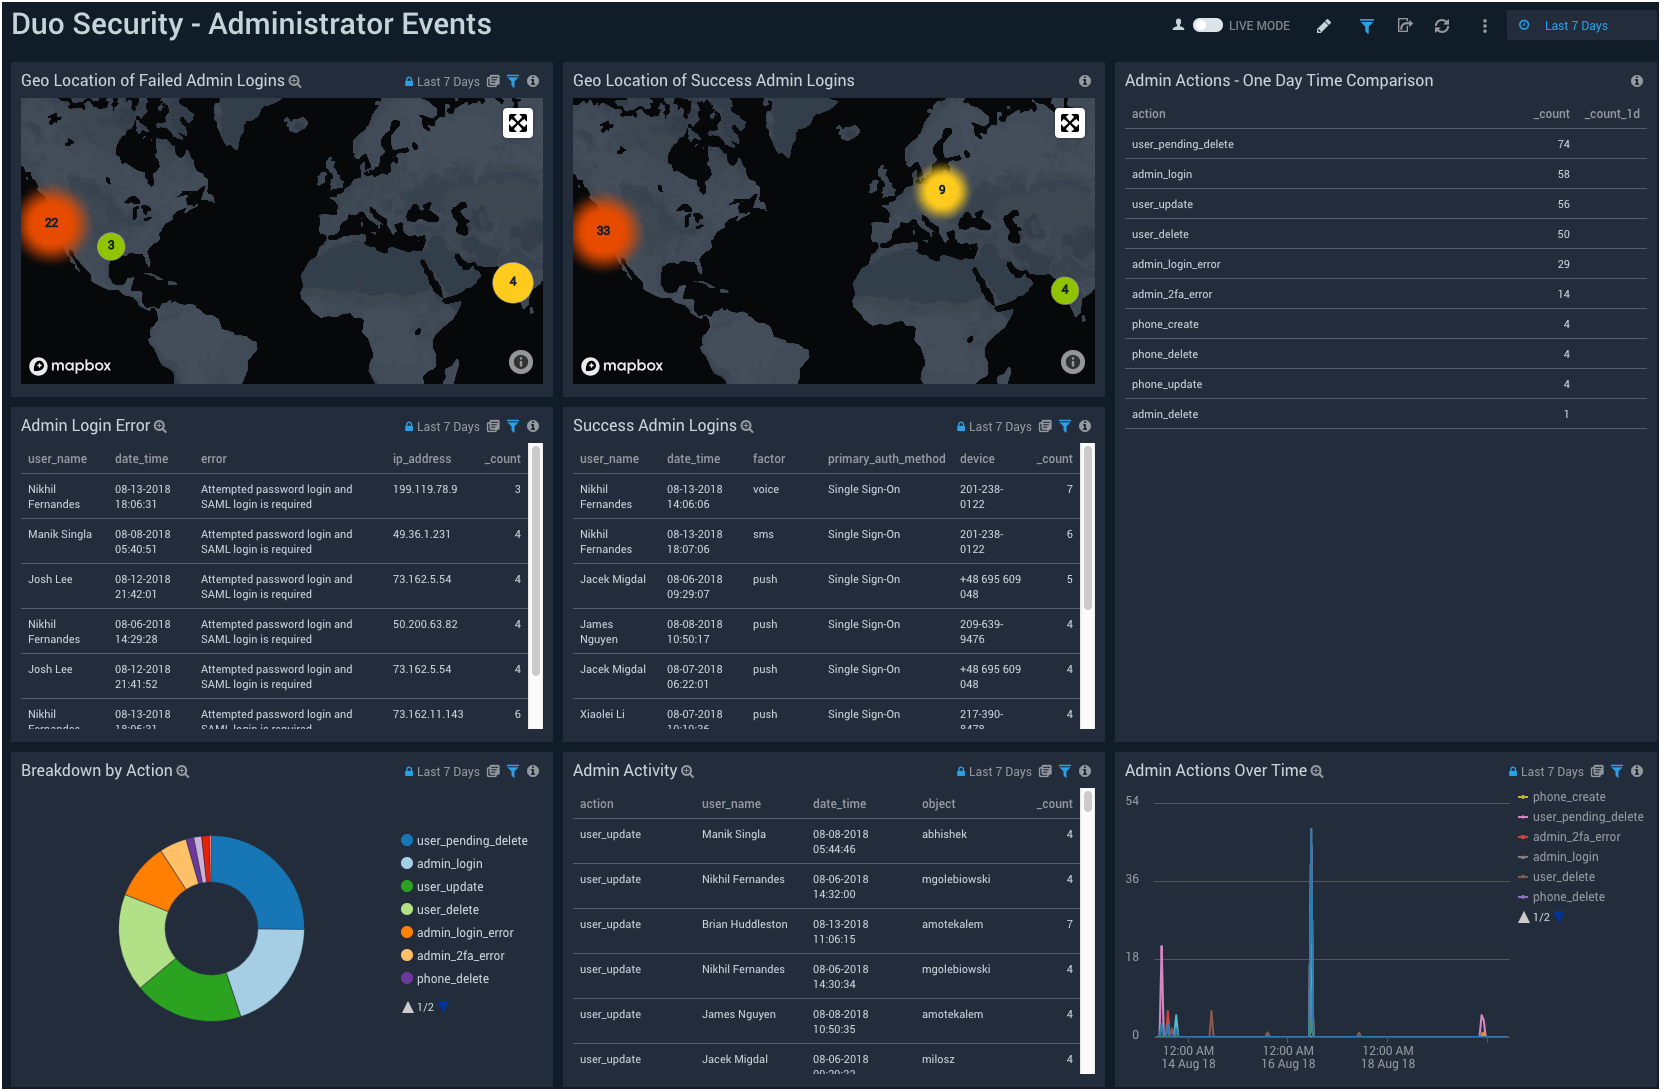The width and height of the screenshot is (1661, 1091).
Task: Click the Mapbox attribution link
Action: (x=69, y=365)
